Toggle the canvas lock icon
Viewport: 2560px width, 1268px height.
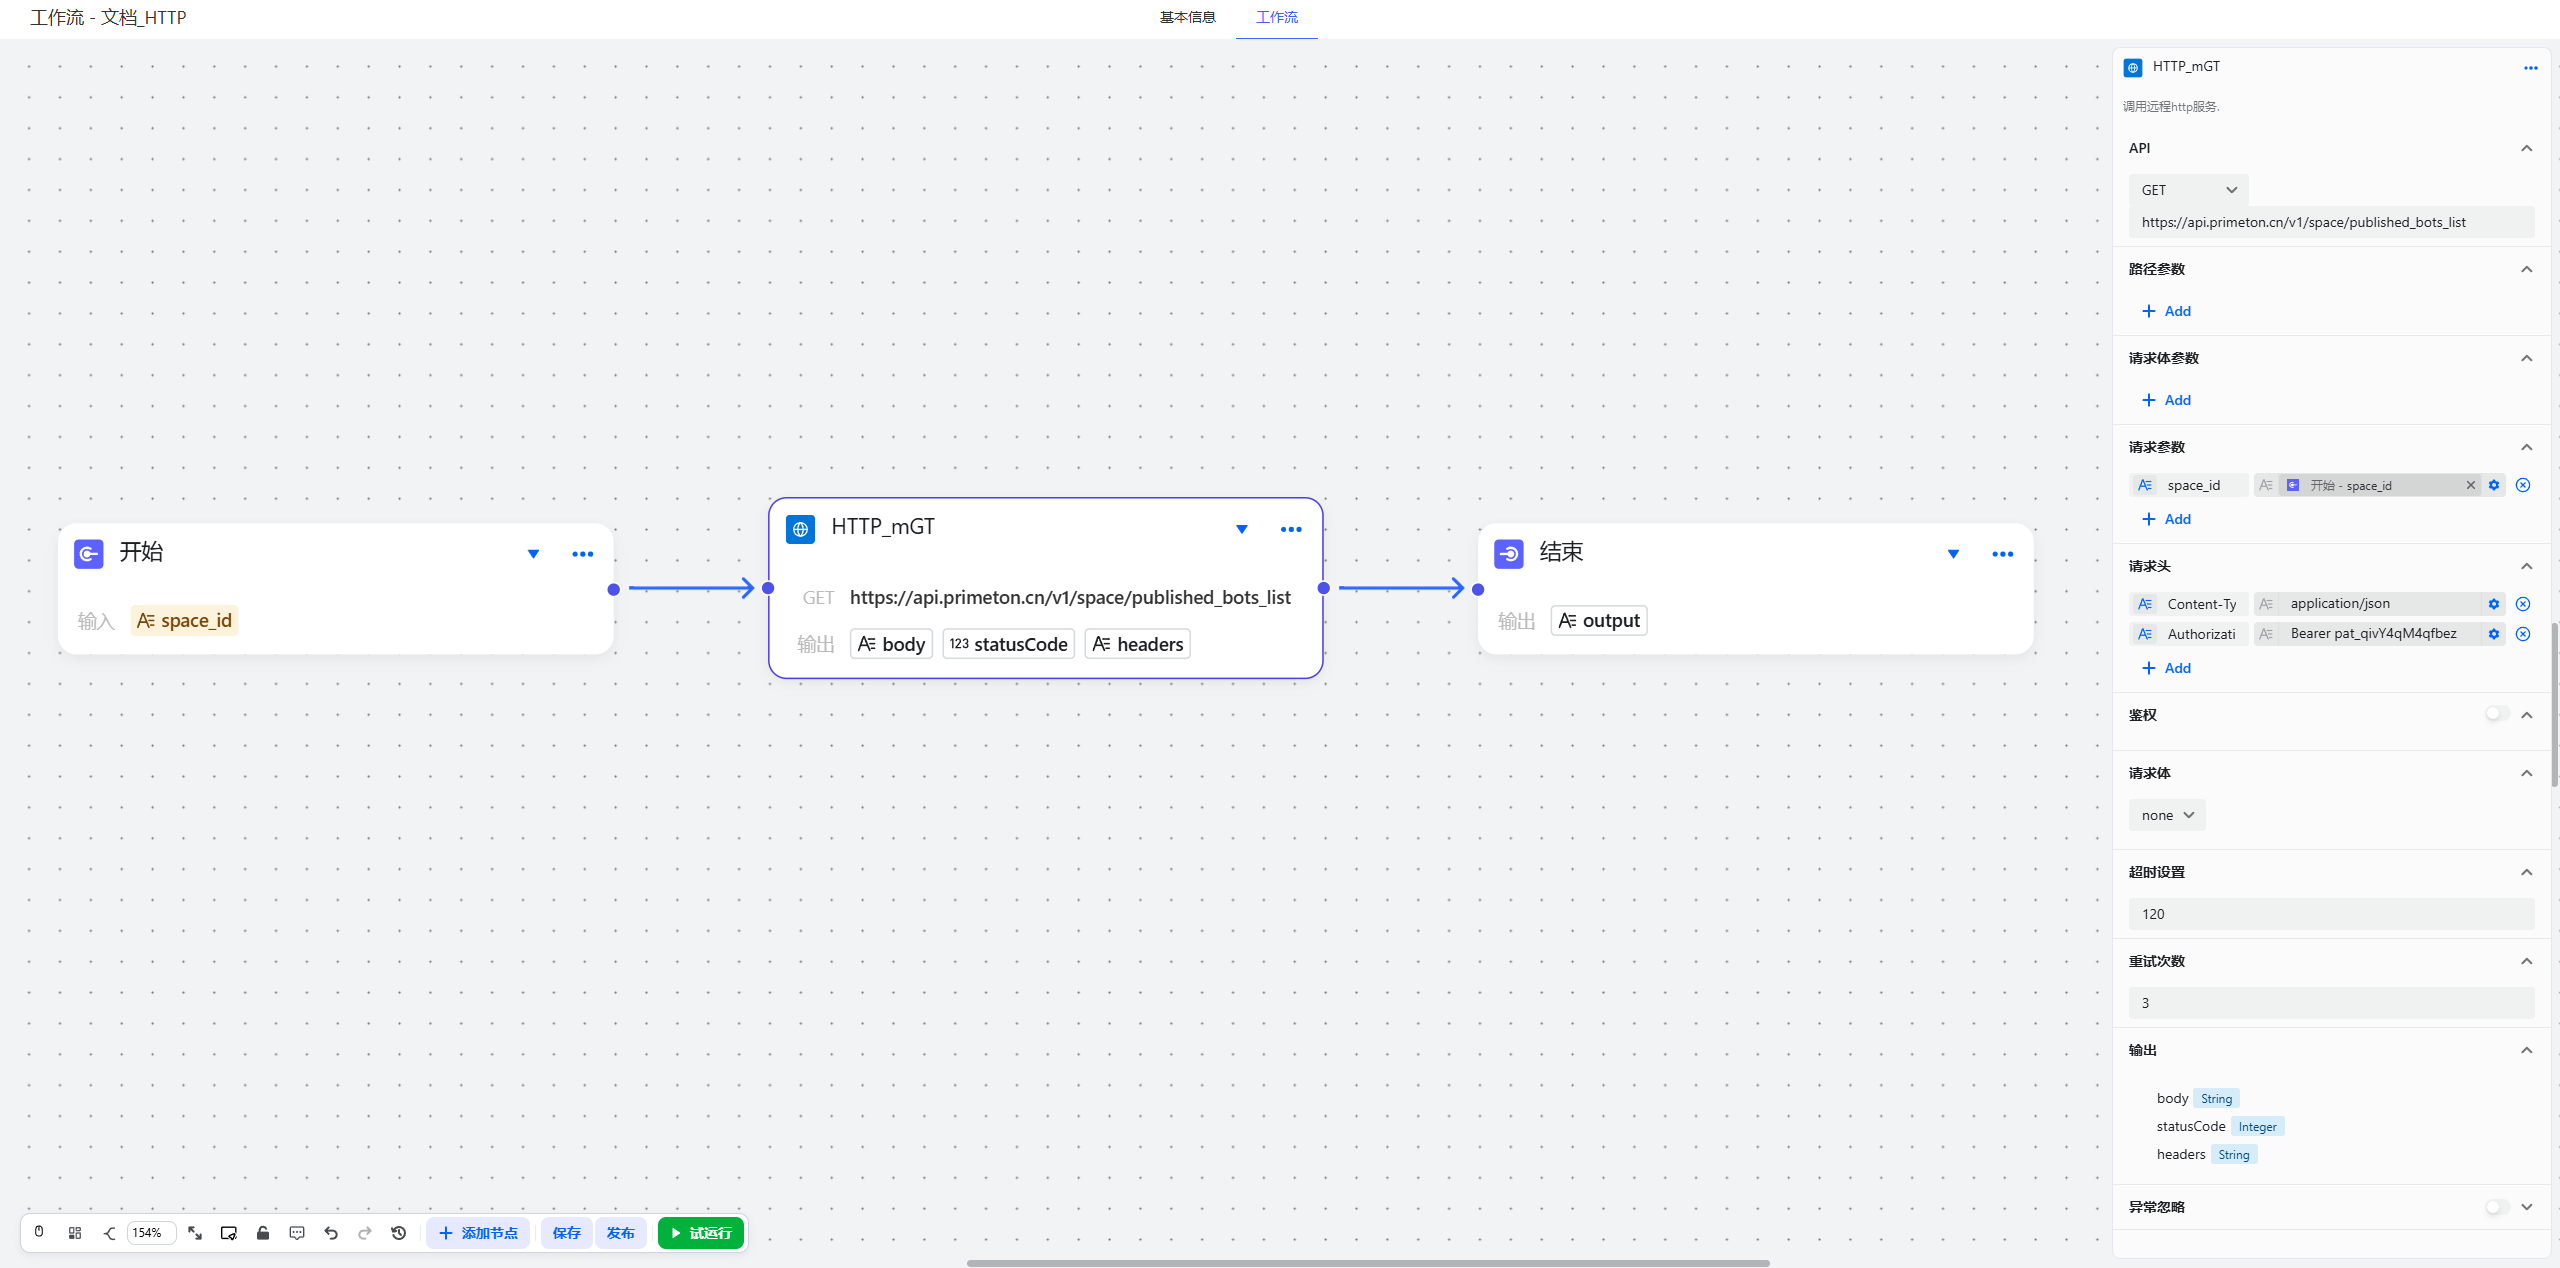coord(263,1233)
